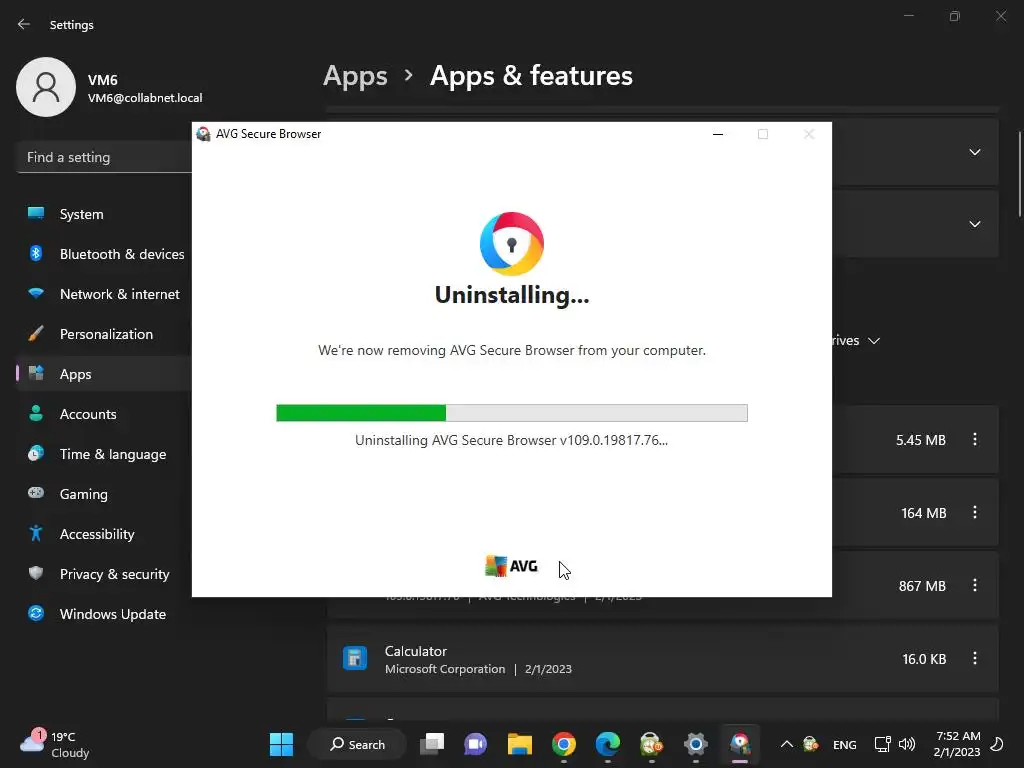Screen dimensions: 1024x768
Task: Show hidden system tray icons
Action: point(787,744)
